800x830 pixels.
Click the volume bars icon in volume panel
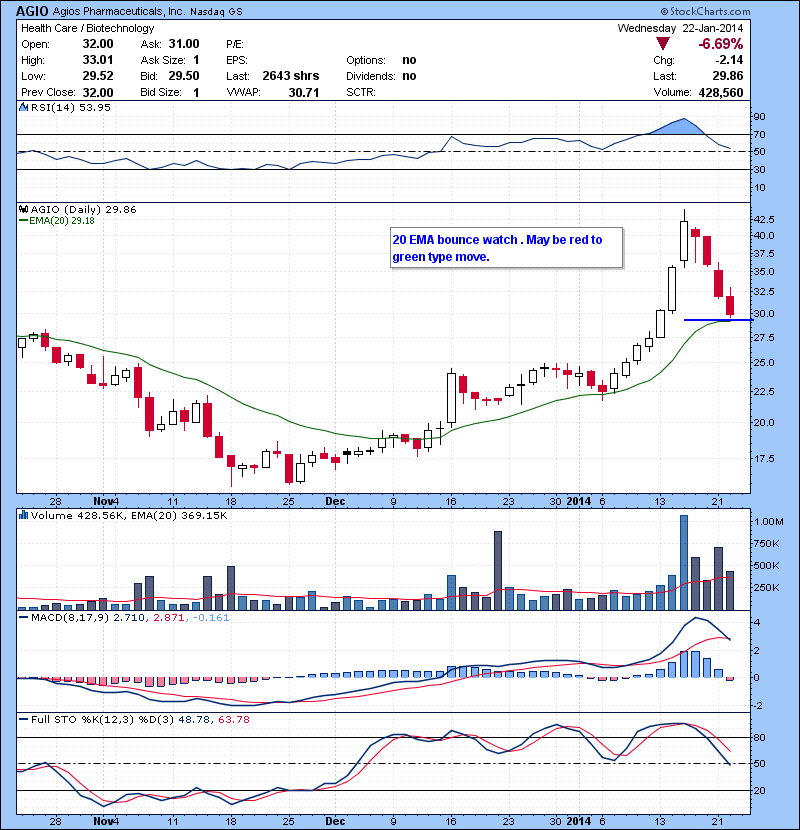click(x=23, y=515)
